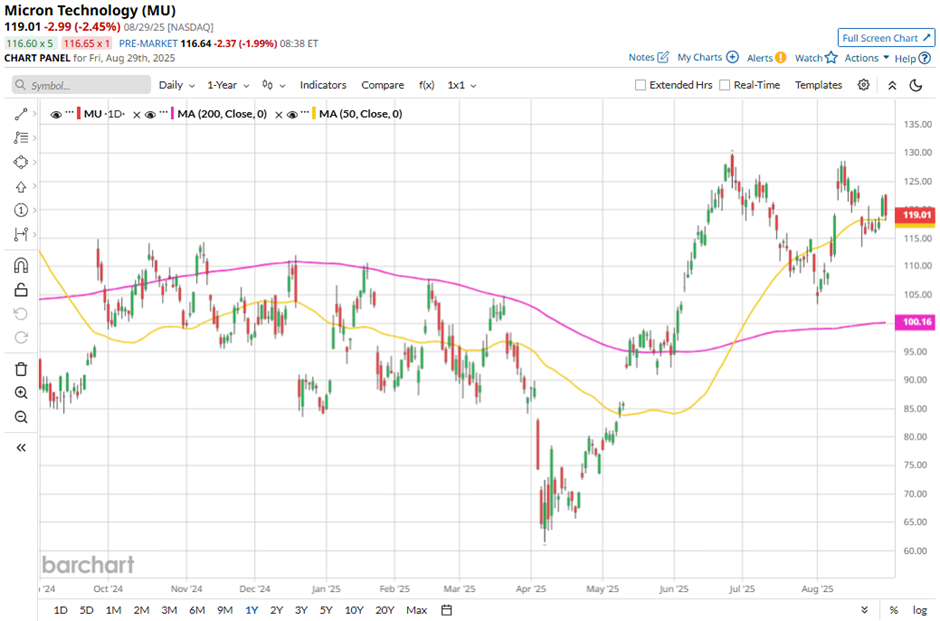Open Alerts for this symbol
This screenshot has width=940, height=621.
pyautogui.click(x=767, y=58)
